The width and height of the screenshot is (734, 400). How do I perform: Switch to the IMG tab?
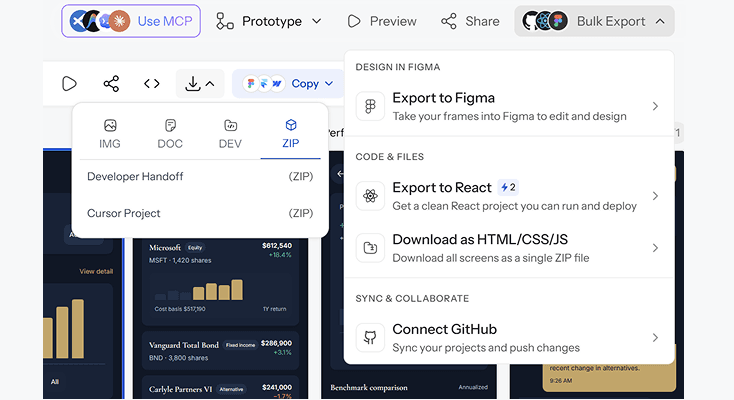[110, 134]
